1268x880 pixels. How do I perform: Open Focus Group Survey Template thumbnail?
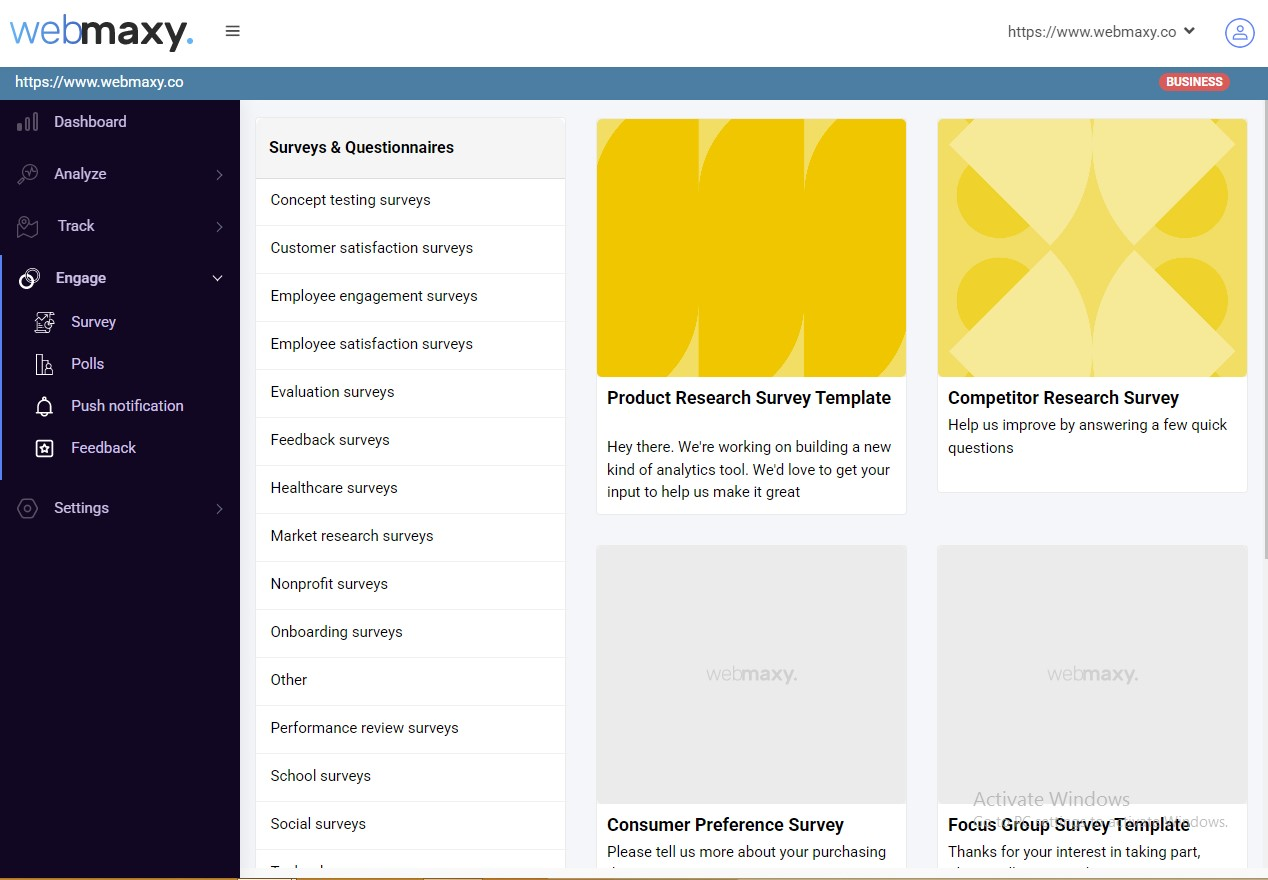tap(1092, 674)
